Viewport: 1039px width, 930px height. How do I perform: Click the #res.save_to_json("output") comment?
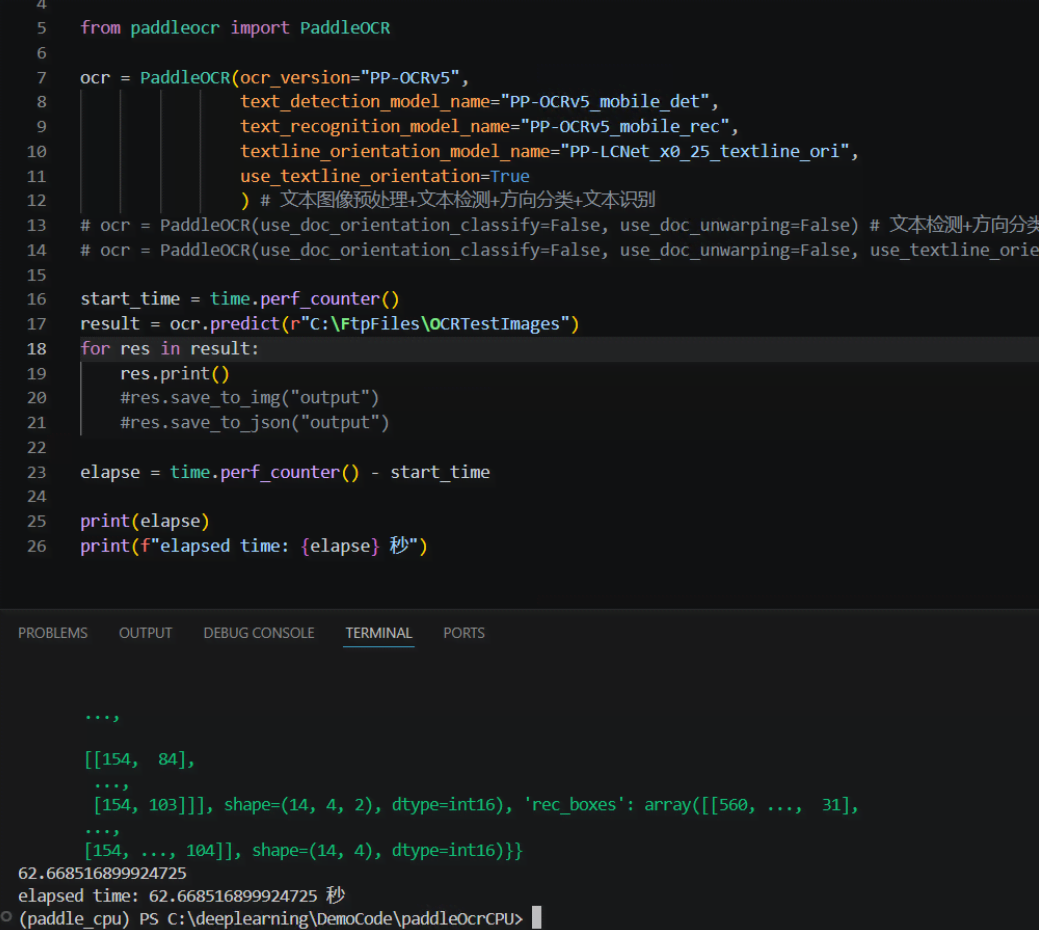254,423
